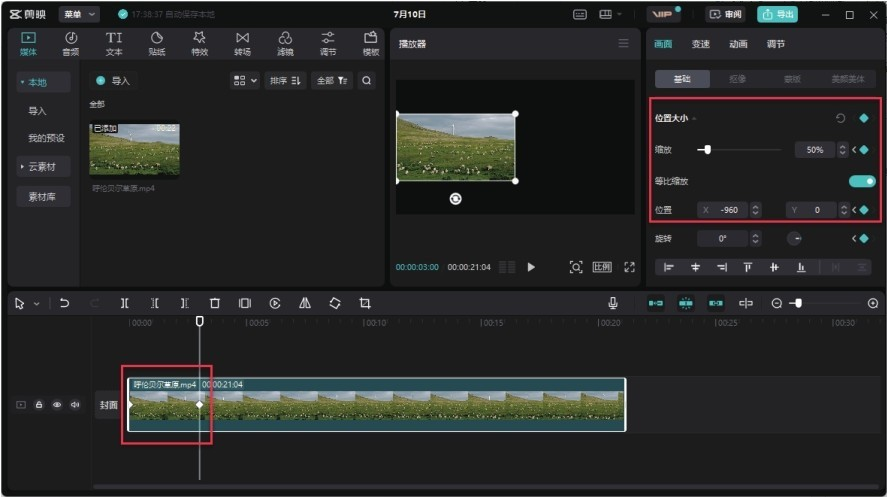Switch to the 变速 speed tab
Image resolution: width=887 pixels, height=497 pixels.
pos(701,44)
